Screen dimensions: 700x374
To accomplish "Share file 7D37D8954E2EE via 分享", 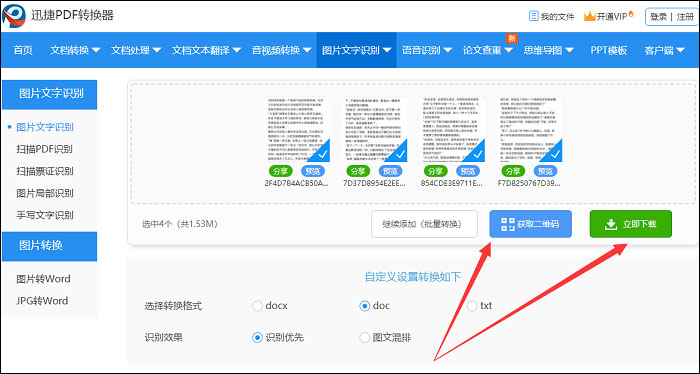I will click(x=358, y=171).
